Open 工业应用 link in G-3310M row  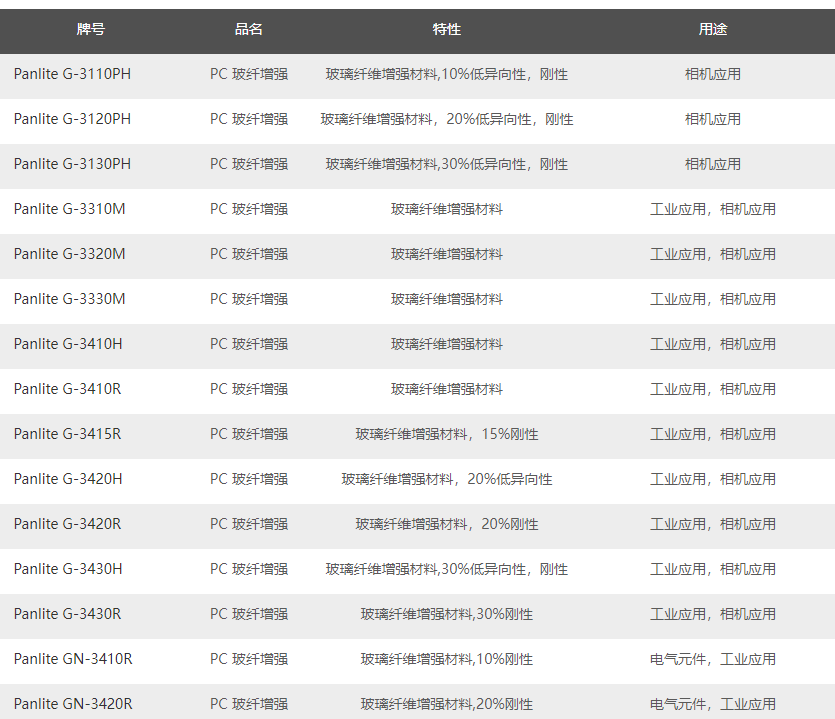tap(678, 210)
